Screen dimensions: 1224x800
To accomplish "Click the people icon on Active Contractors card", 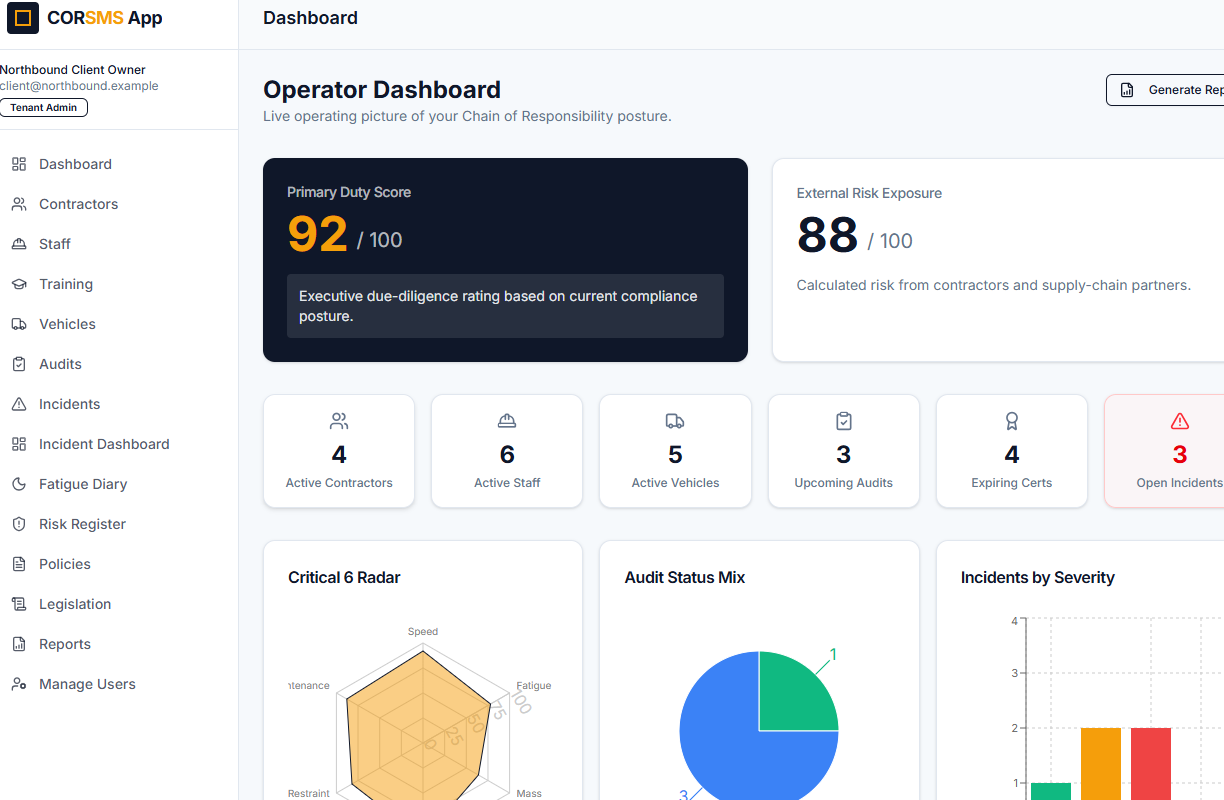I will [x=339, y=421].
